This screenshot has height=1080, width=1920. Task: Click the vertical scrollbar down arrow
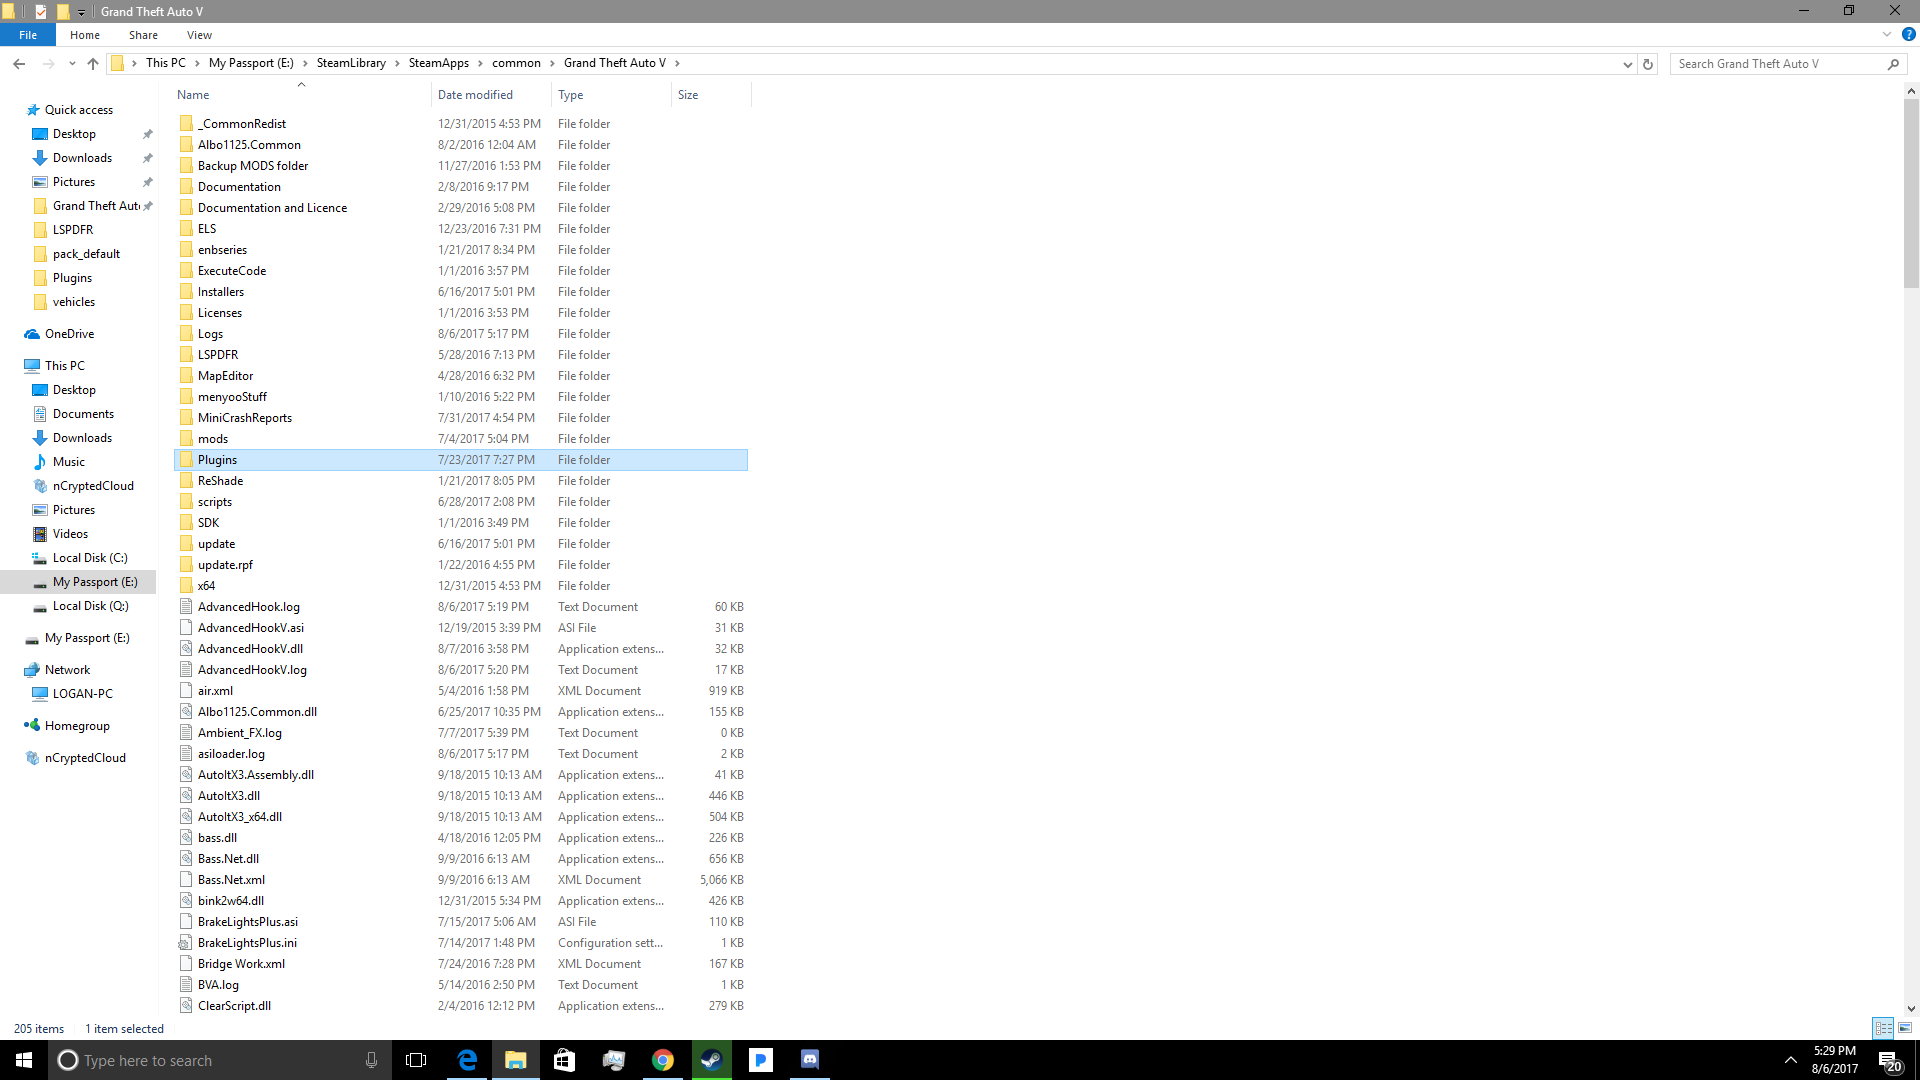1911,1009
